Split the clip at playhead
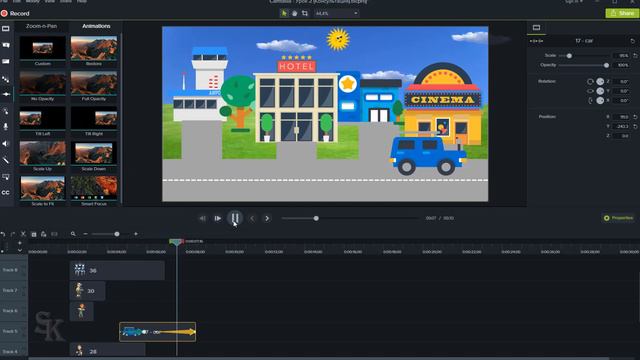 [x=54, y=234]
